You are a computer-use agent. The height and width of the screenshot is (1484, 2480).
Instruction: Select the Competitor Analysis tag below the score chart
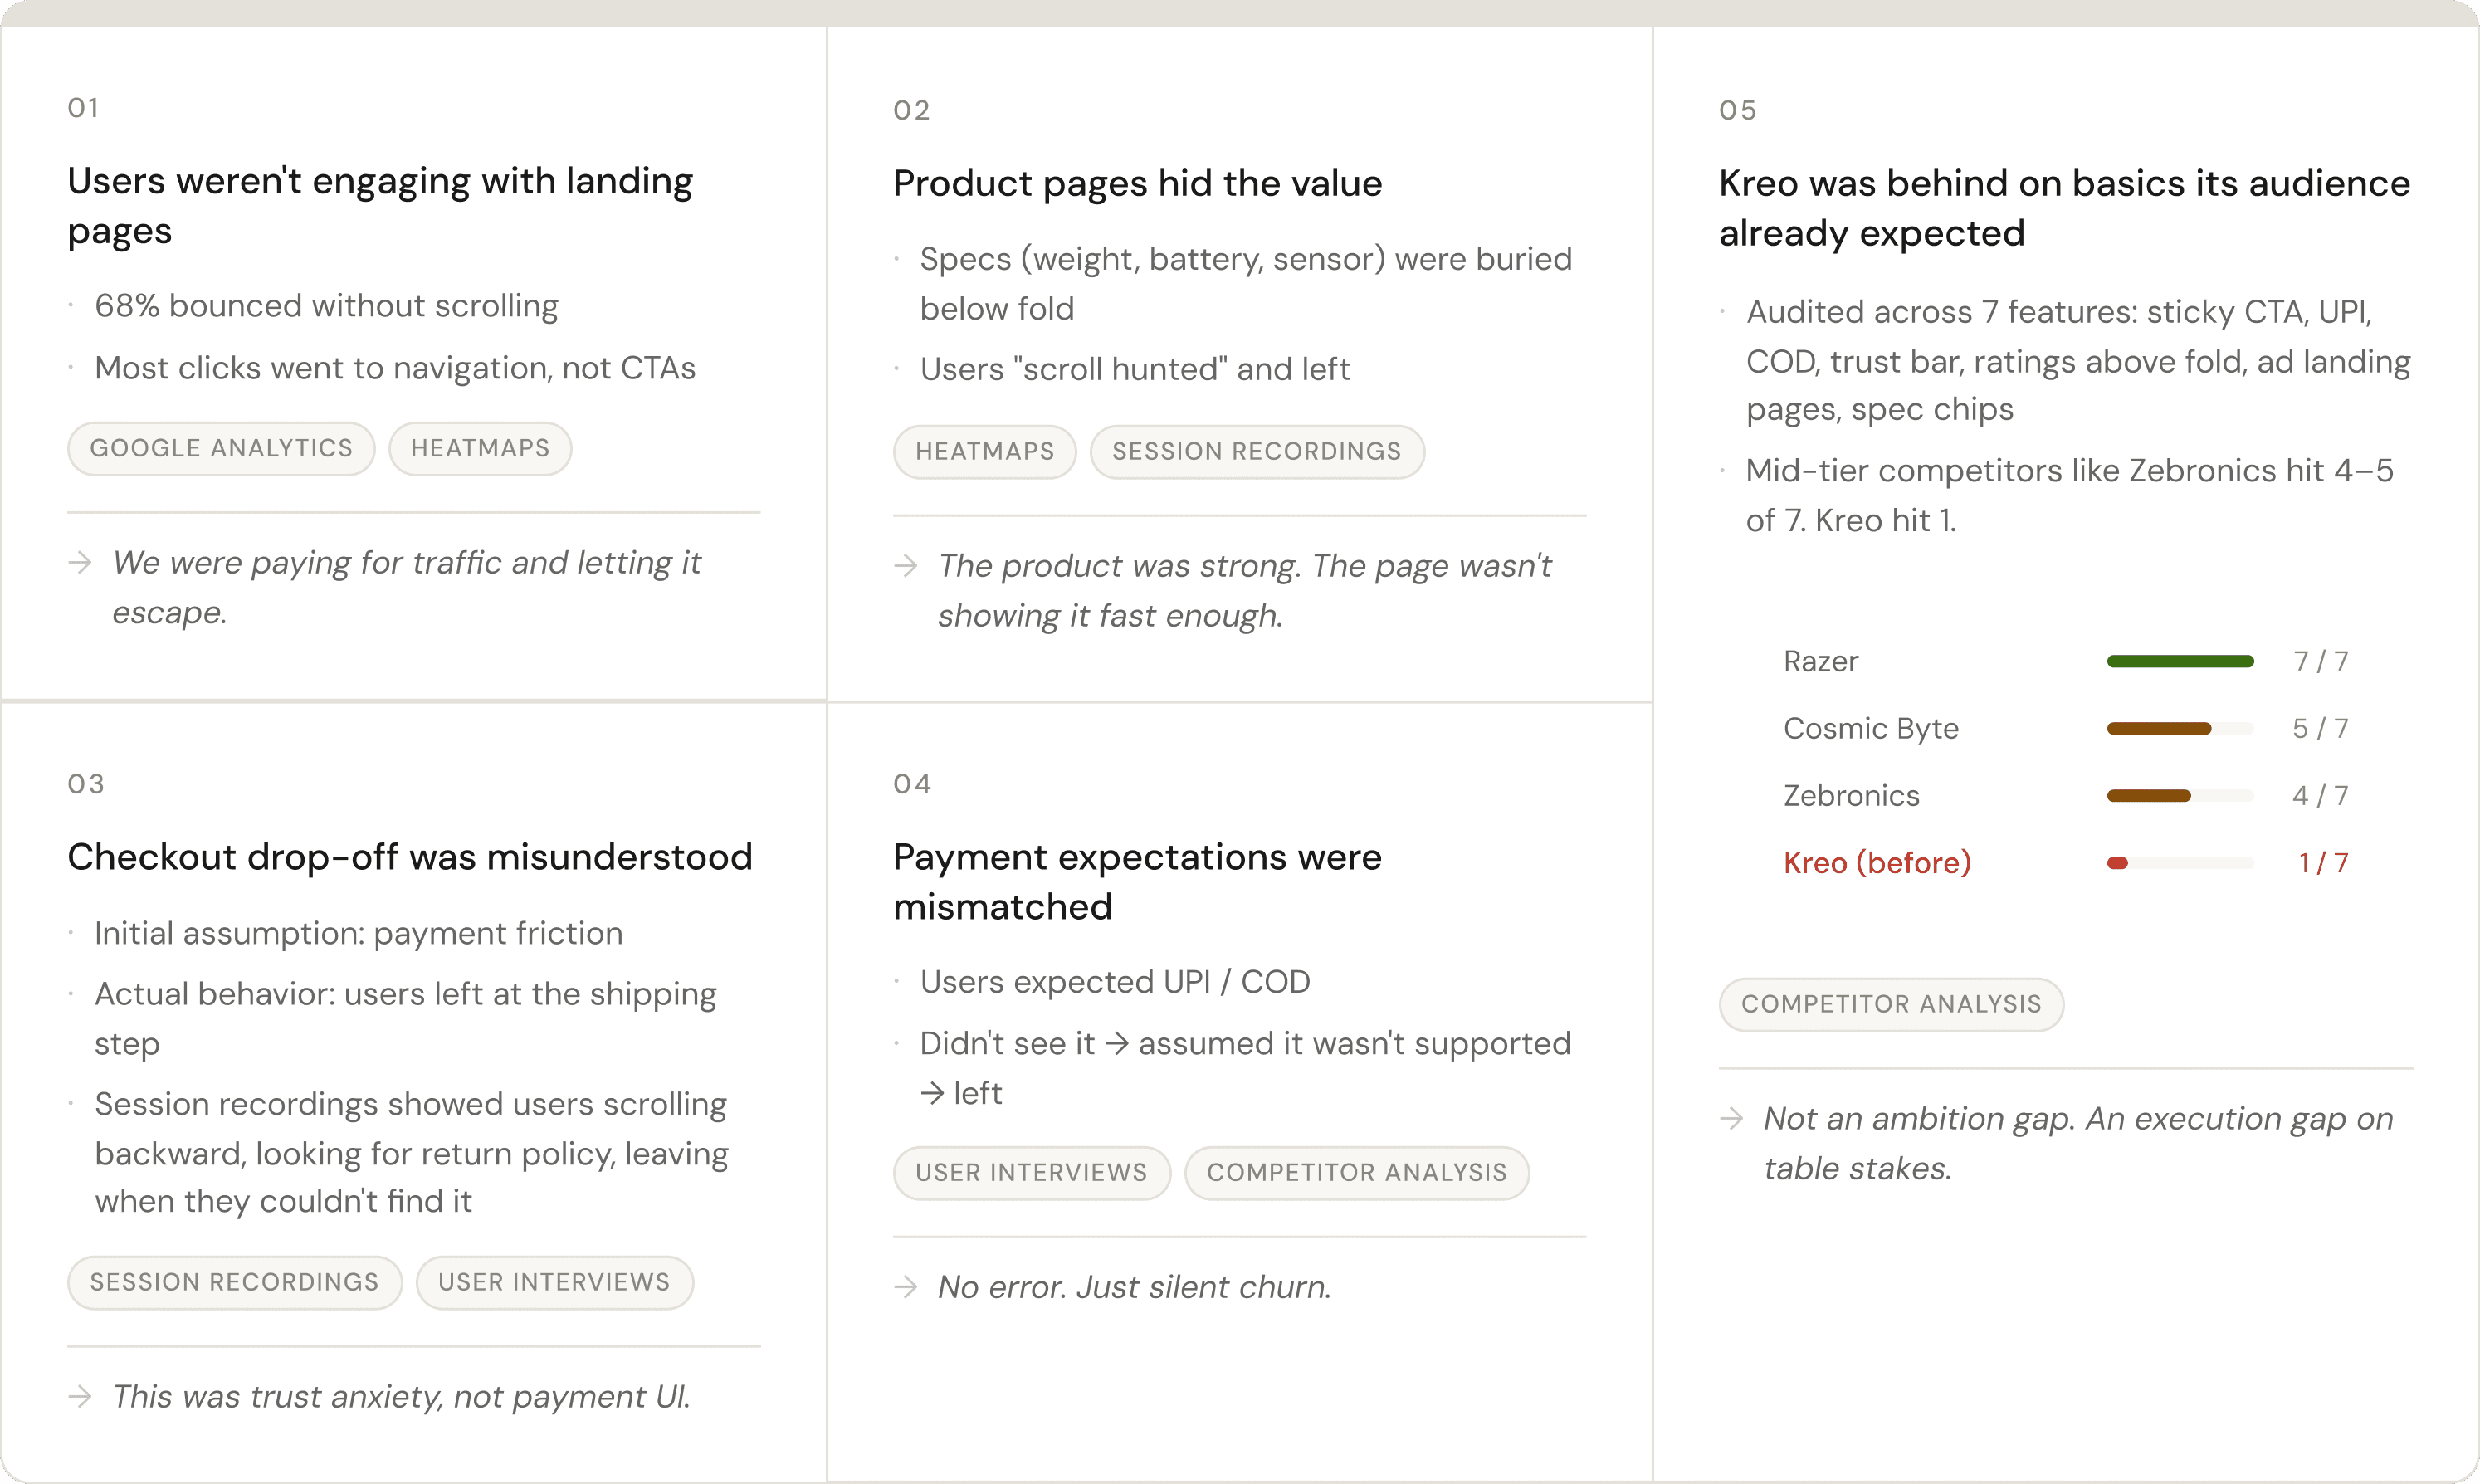click(x=1891, y=1004)
